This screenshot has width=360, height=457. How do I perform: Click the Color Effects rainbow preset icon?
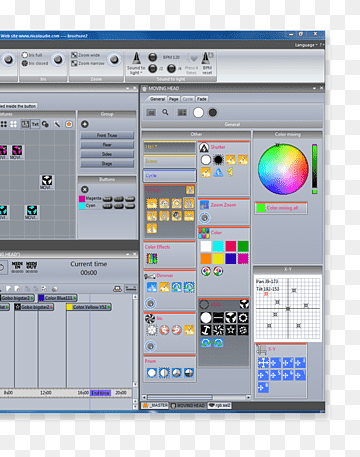click(152, 258)
